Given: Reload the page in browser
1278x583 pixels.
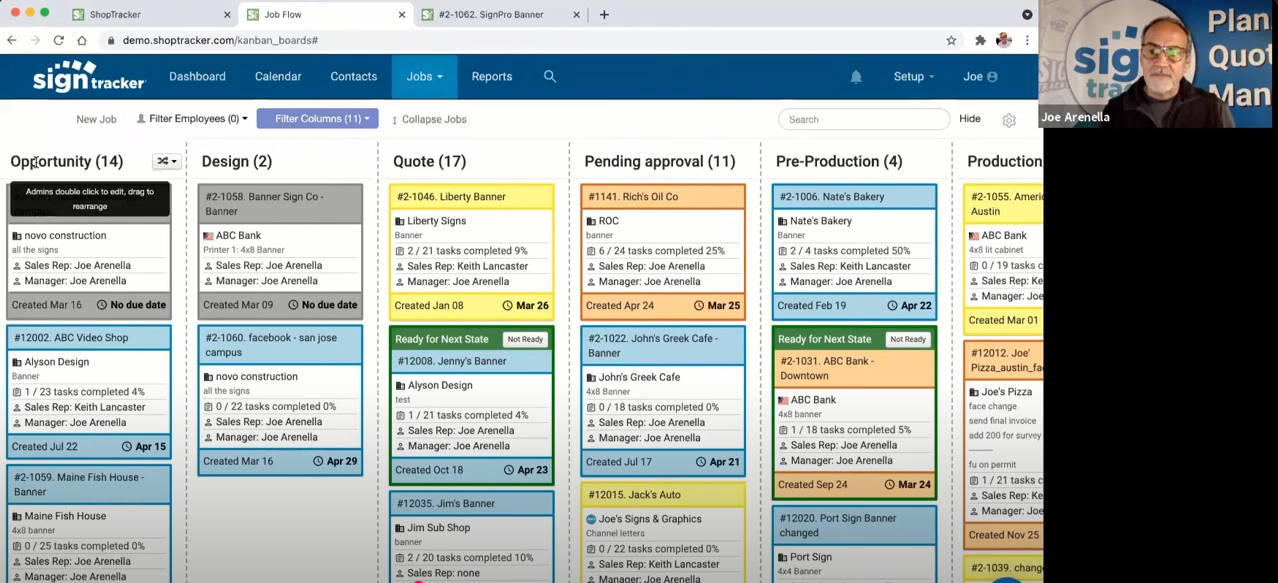Looking at the screenshot, I should (x=58, y=40).
